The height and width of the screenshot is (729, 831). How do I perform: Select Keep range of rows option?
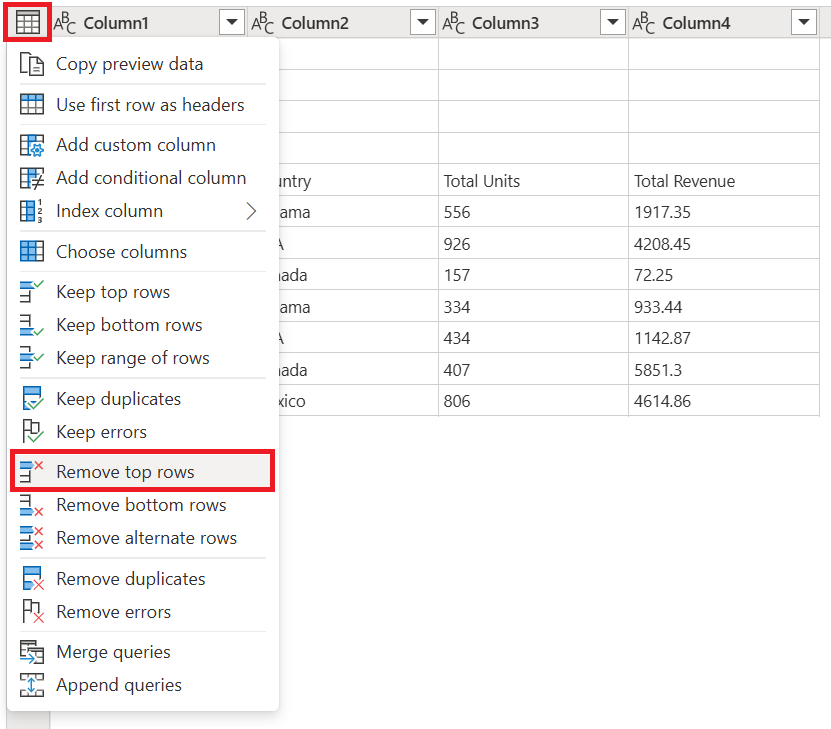click(130, 358)
